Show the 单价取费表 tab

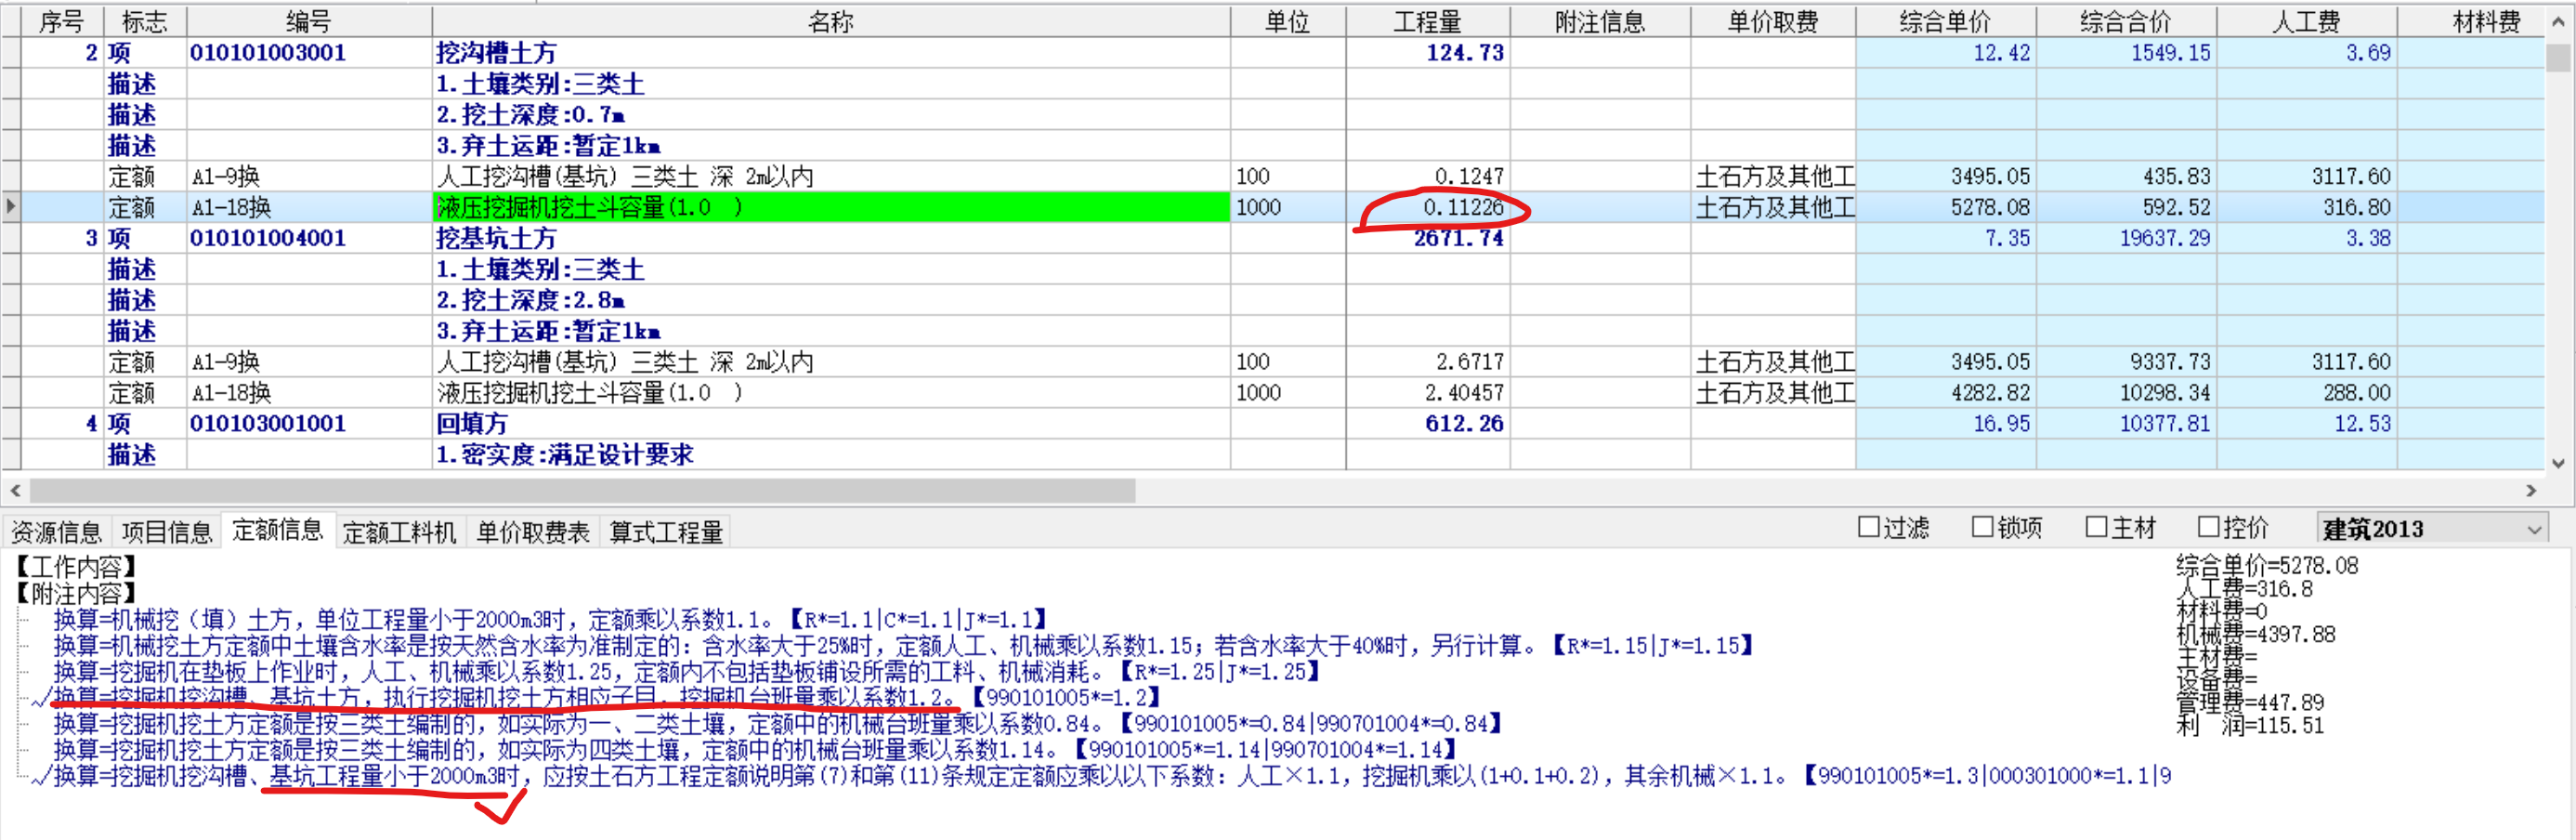tap(532, 532)
